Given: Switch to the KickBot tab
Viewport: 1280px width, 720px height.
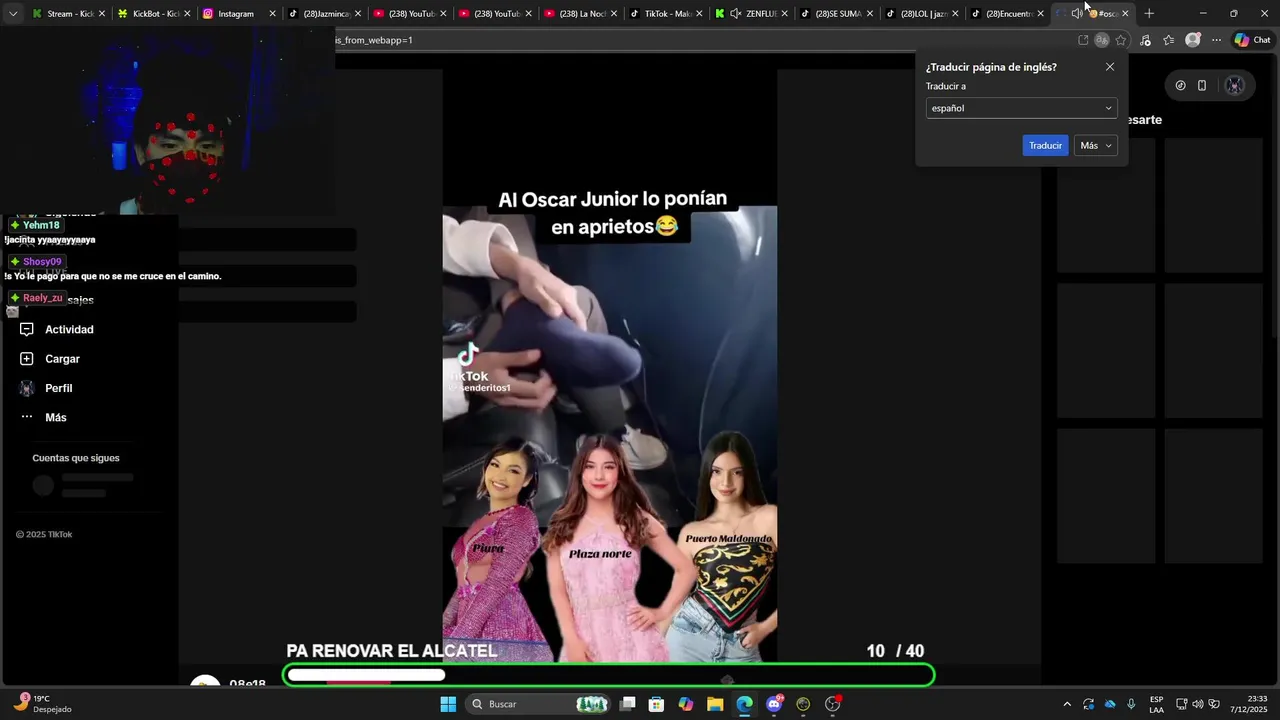Looking at the screenshot, I should tap(154, 13).
